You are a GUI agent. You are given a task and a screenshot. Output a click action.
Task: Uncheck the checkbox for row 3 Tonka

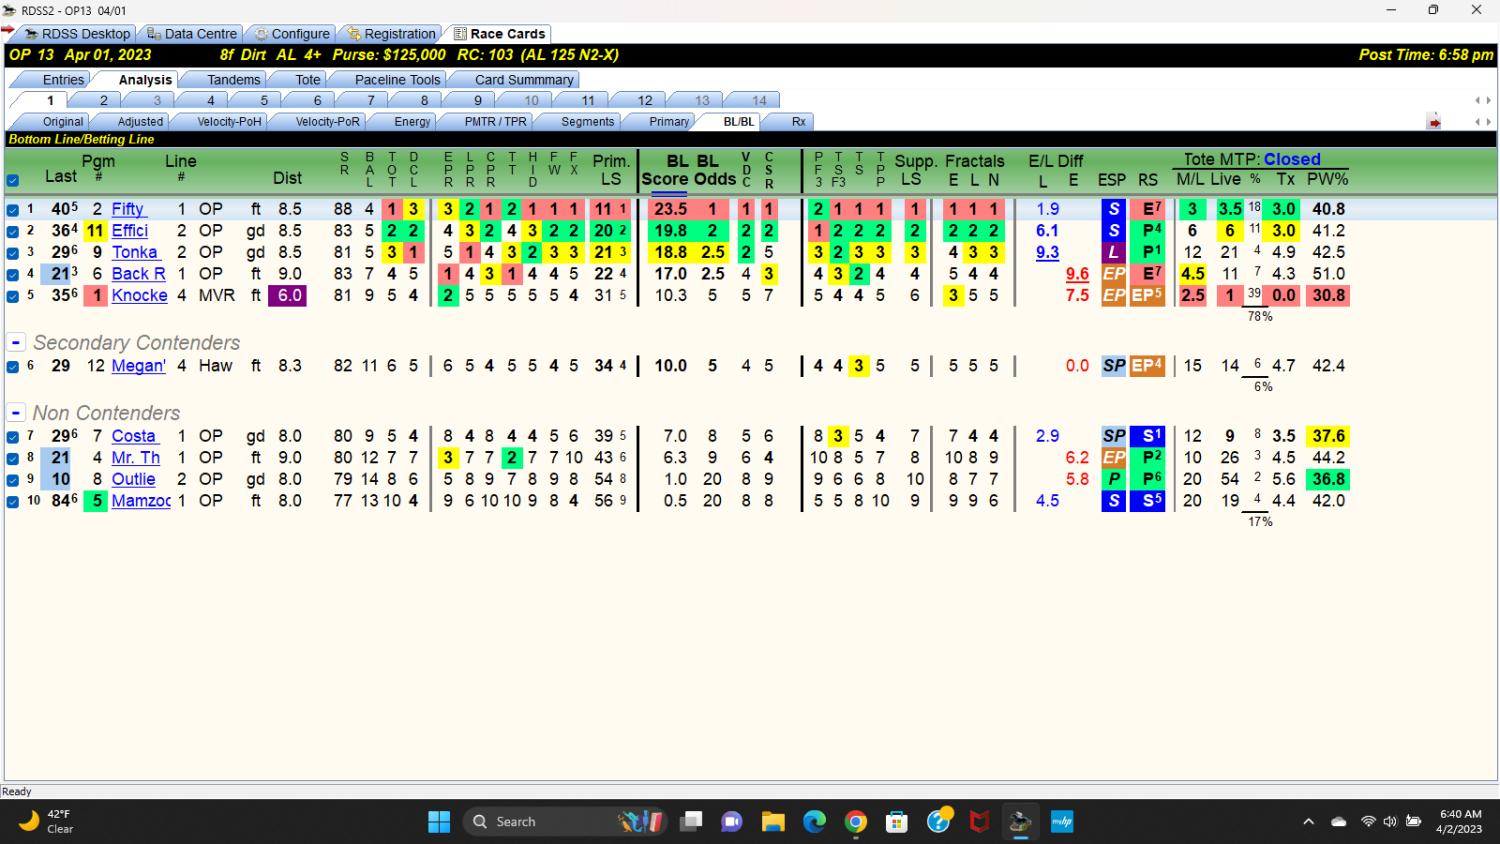coord(13,253)
